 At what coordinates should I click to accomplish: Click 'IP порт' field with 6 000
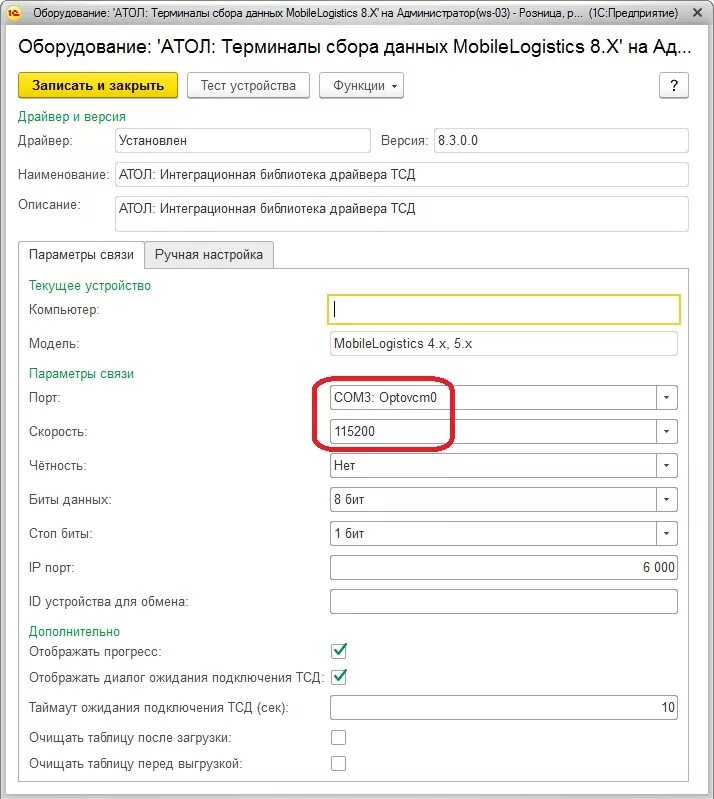(504, 568)
